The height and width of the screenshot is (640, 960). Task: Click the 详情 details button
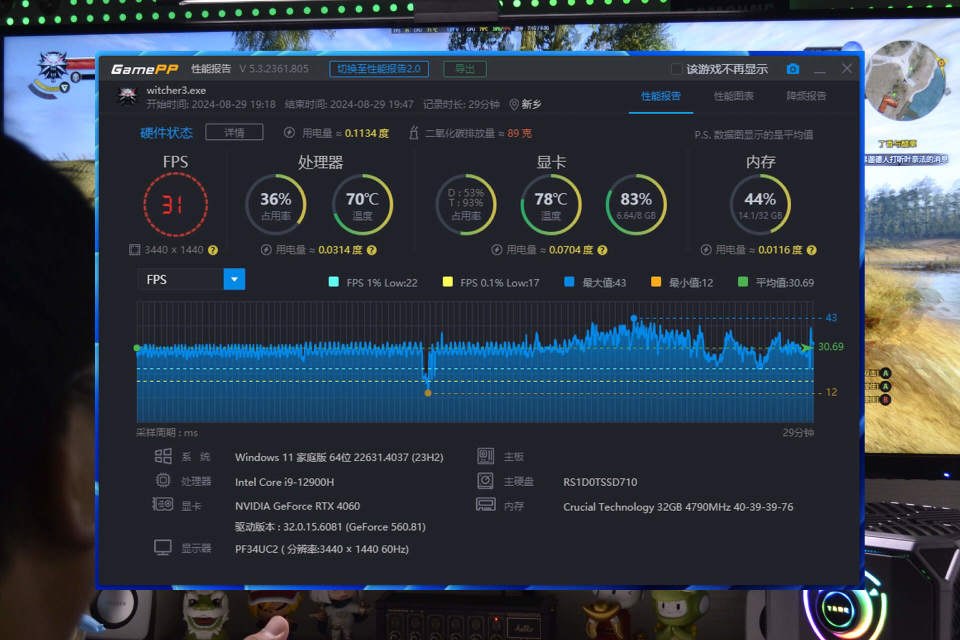[x=234, y=132]
